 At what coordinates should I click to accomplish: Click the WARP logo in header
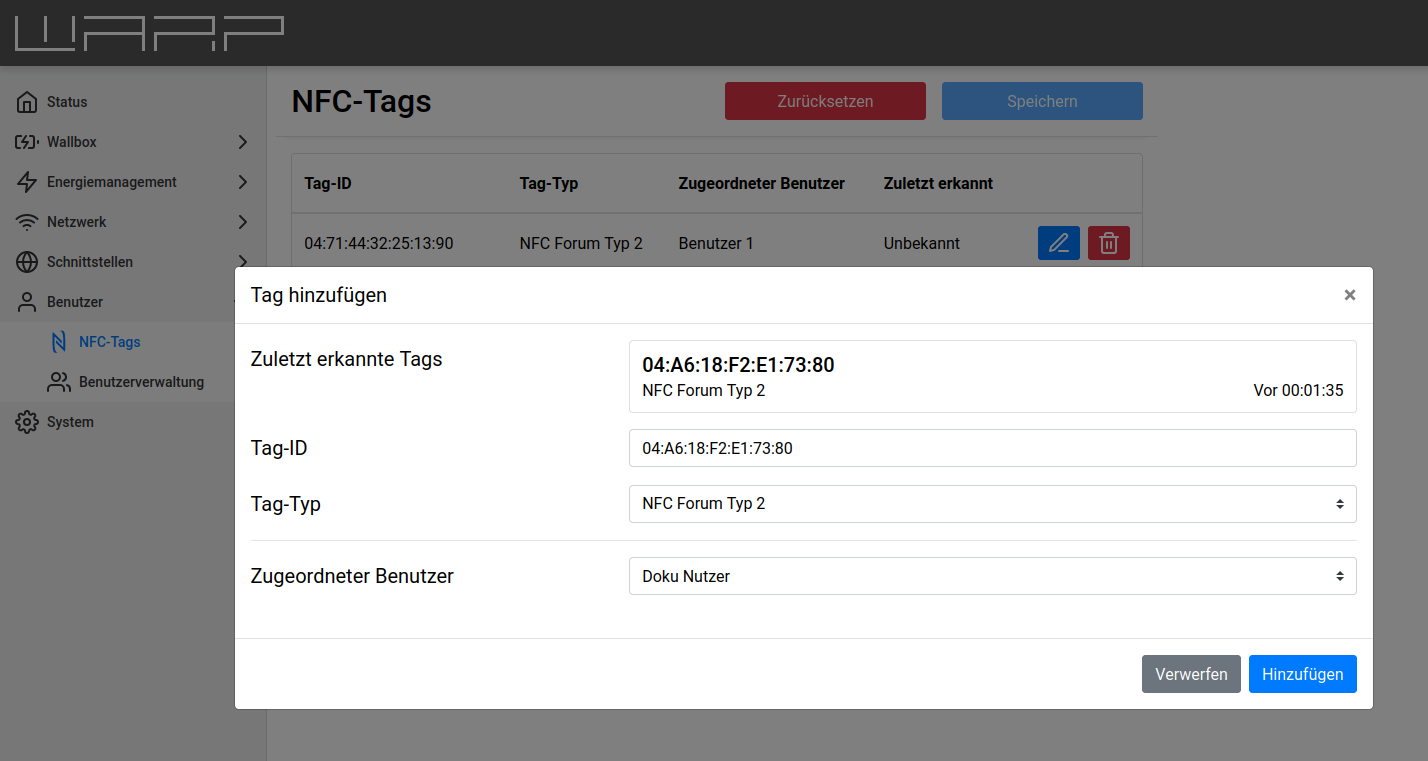pyautogui.click(x=149, y=33)
